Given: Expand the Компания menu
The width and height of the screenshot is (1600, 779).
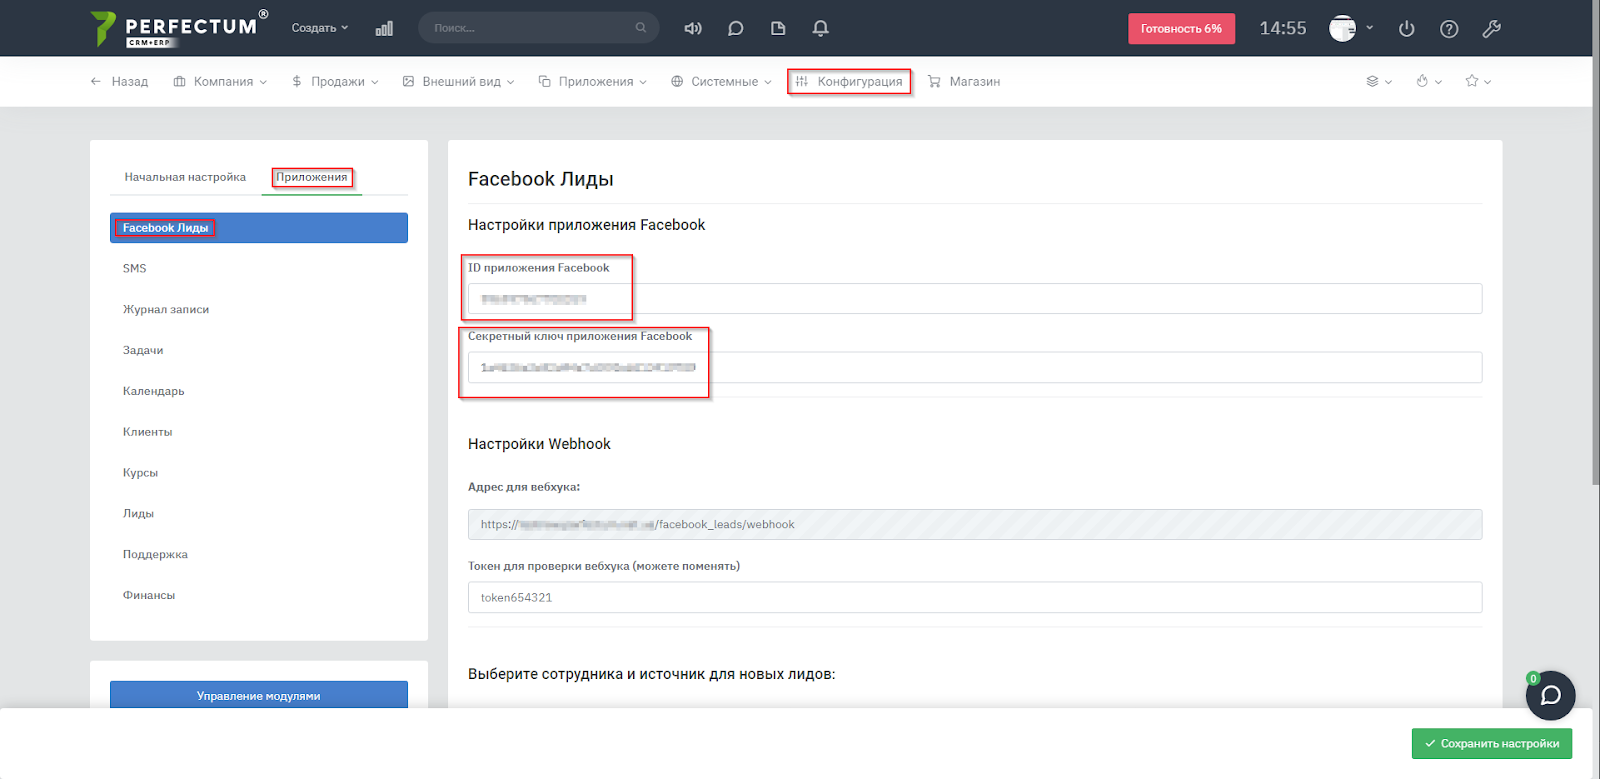Looking at the screenshot, I should pyautogui.click(x=220, y=81).
